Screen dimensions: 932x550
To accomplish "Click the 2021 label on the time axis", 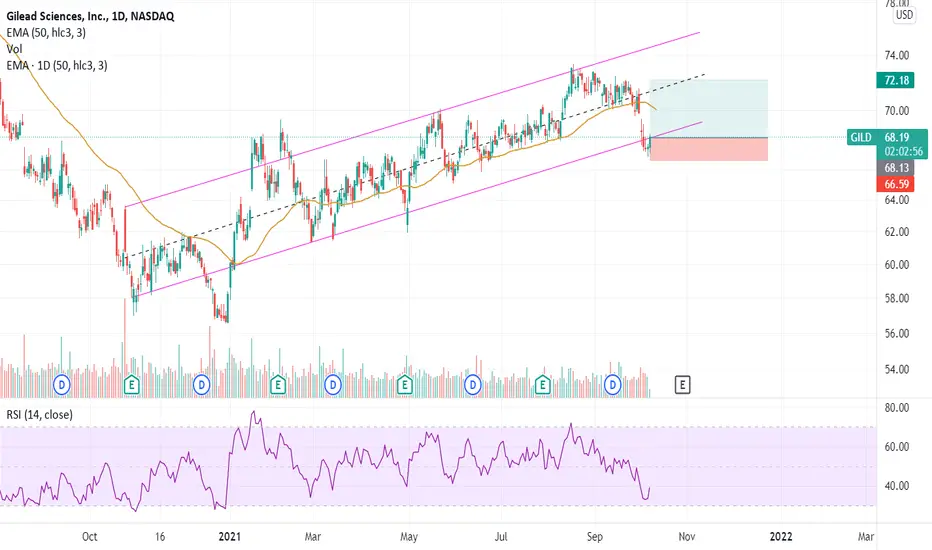I will (x=229, y=537).
